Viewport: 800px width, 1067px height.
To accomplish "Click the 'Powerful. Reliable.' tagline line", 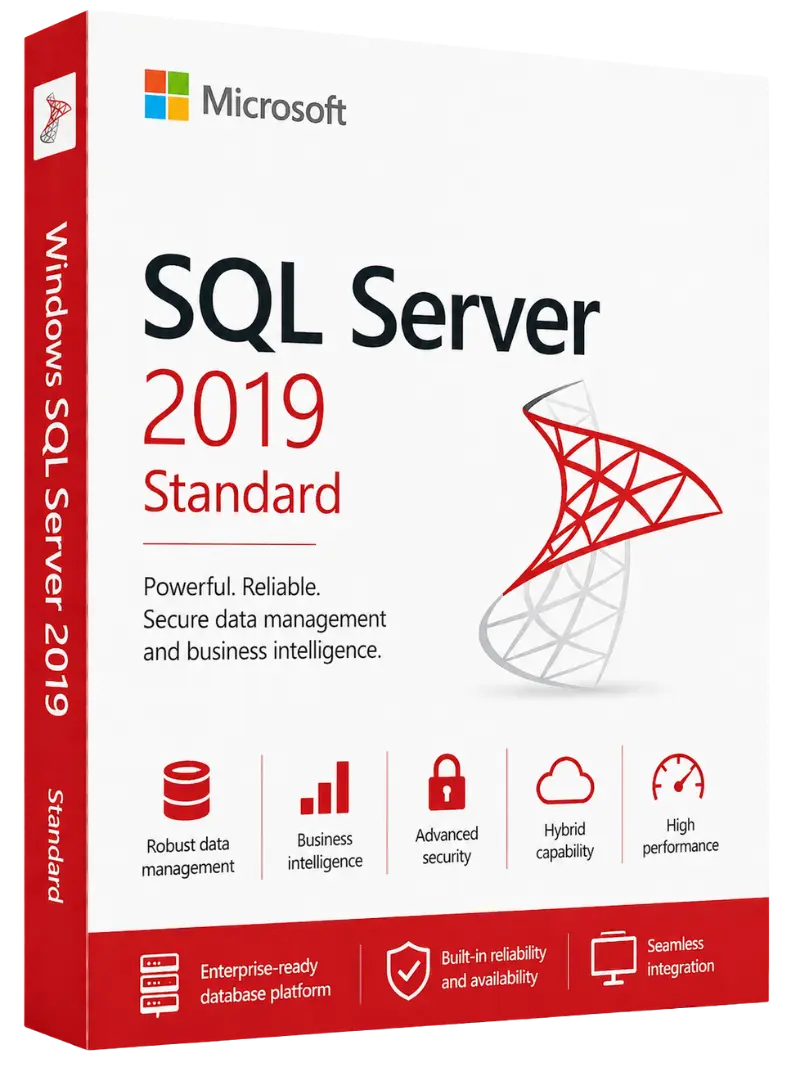I will click(x=232, y=586).
